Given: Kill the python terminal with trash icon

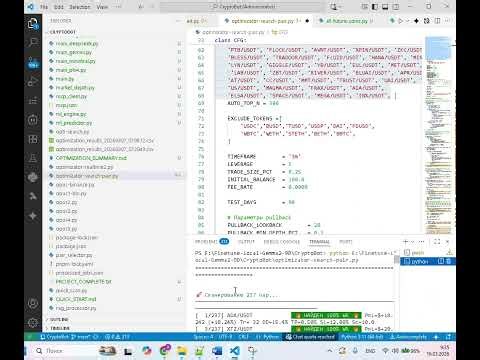Looking at the screenshot, I should (x=448, y=262).
